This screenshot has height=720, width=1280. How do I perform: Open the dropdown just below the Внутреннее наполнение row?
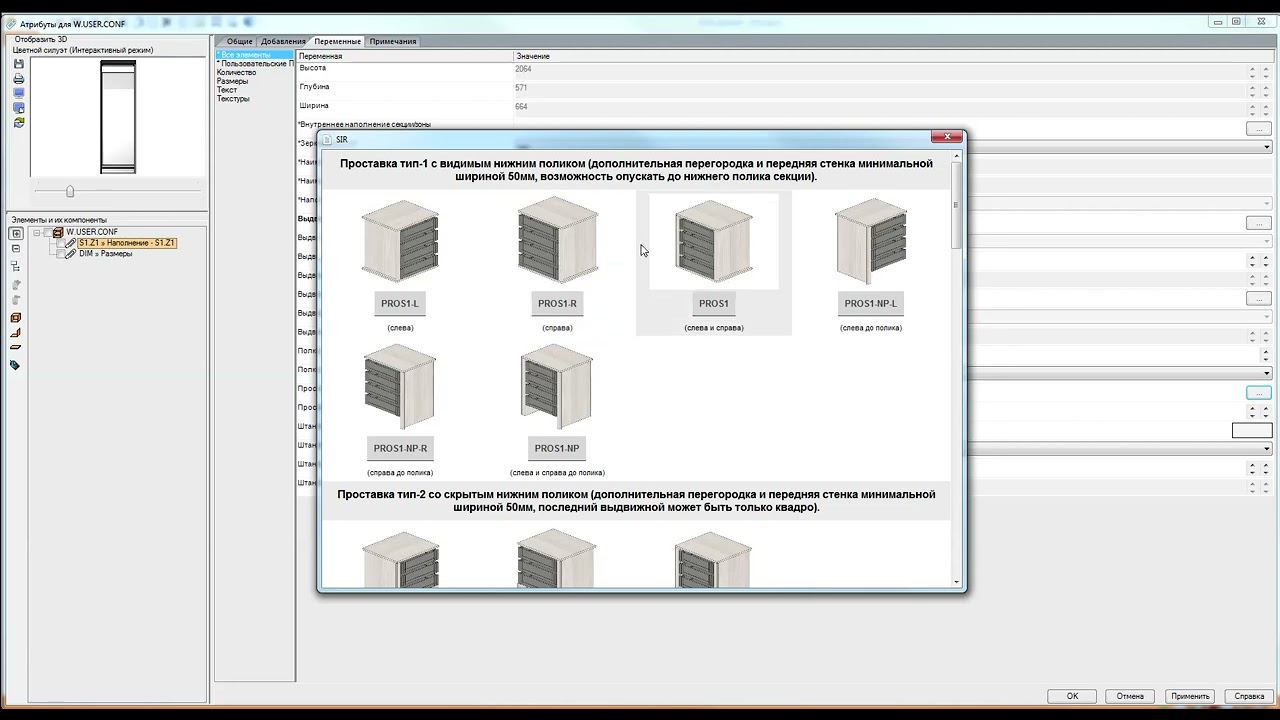point(1267,147)
